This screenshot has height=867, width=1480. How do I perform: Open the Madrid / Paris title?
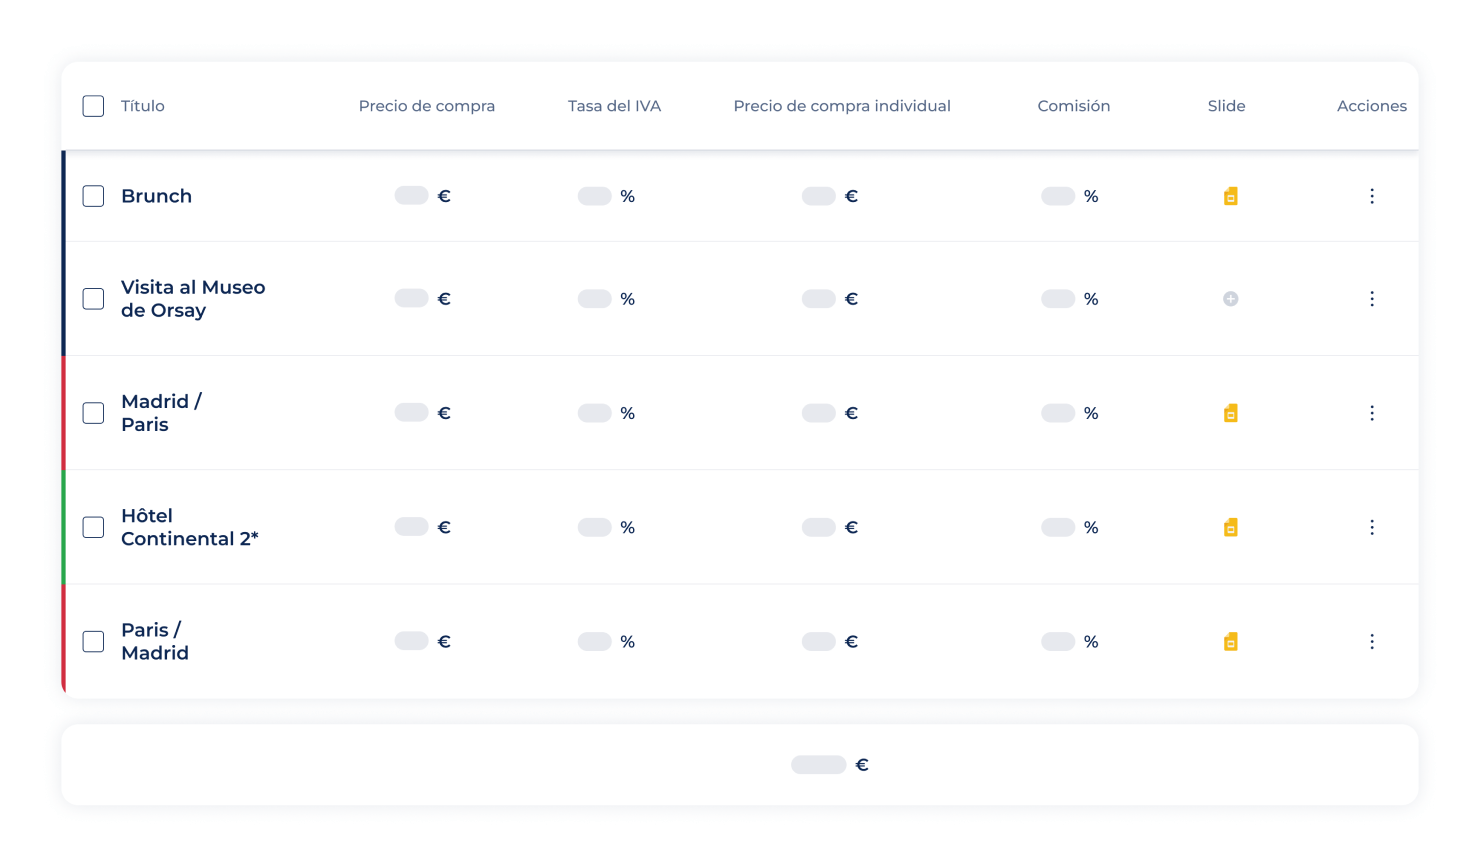click(161, 413)
